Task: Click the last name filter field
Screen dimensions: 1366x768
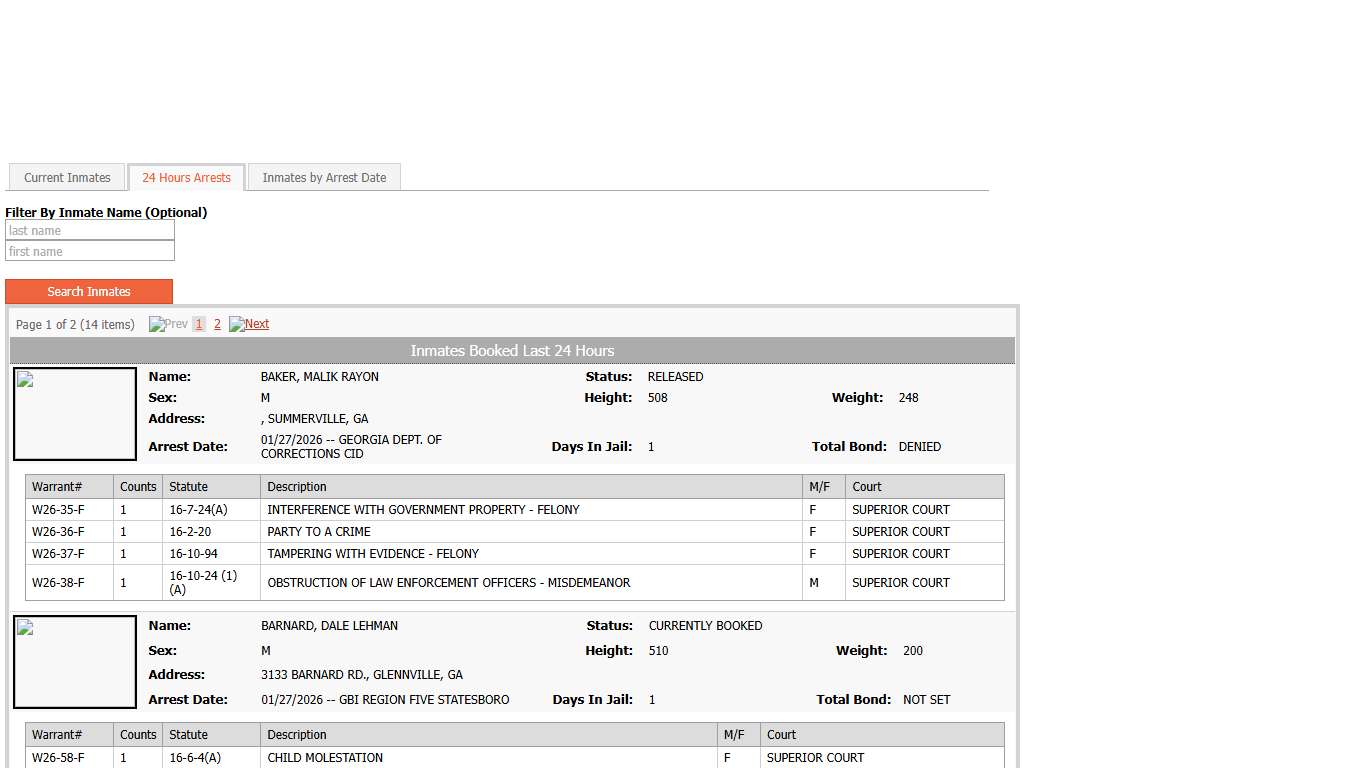Action: [x=90, y=231]
